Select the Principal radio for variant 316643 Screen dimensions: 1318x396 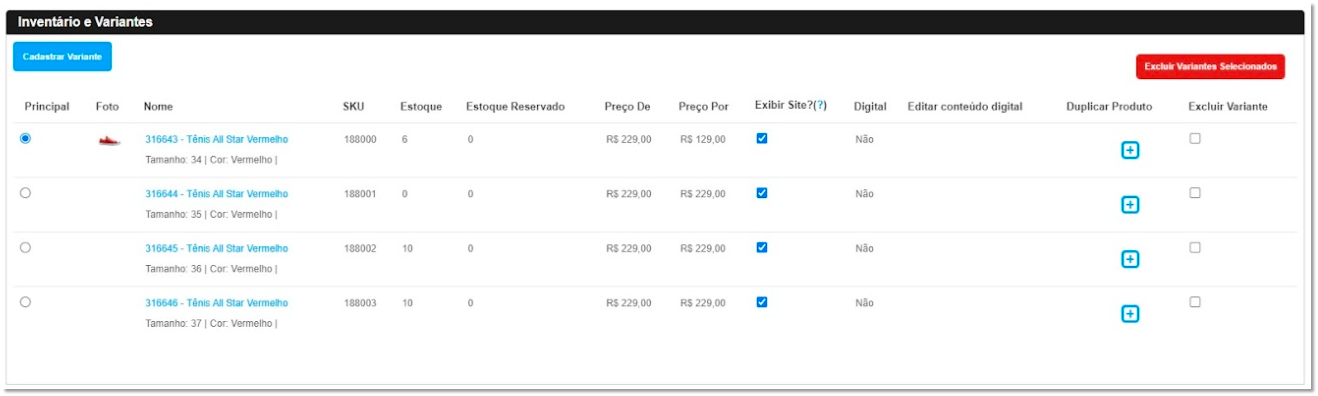pos(26,138)
